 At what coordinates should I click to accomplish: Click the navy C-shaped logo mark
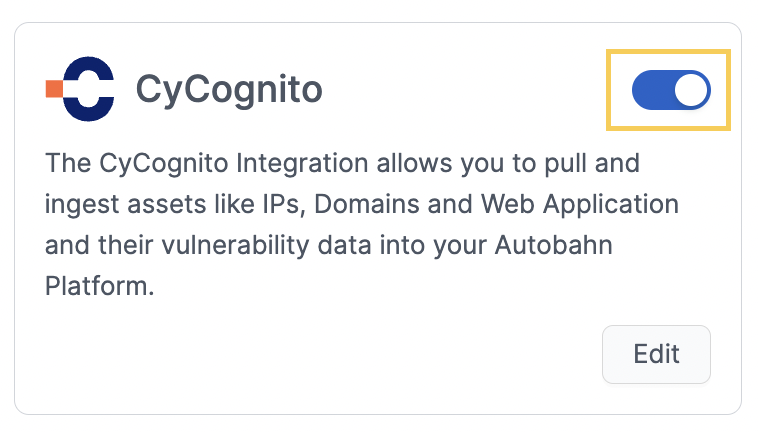click(x=89, y=89)
